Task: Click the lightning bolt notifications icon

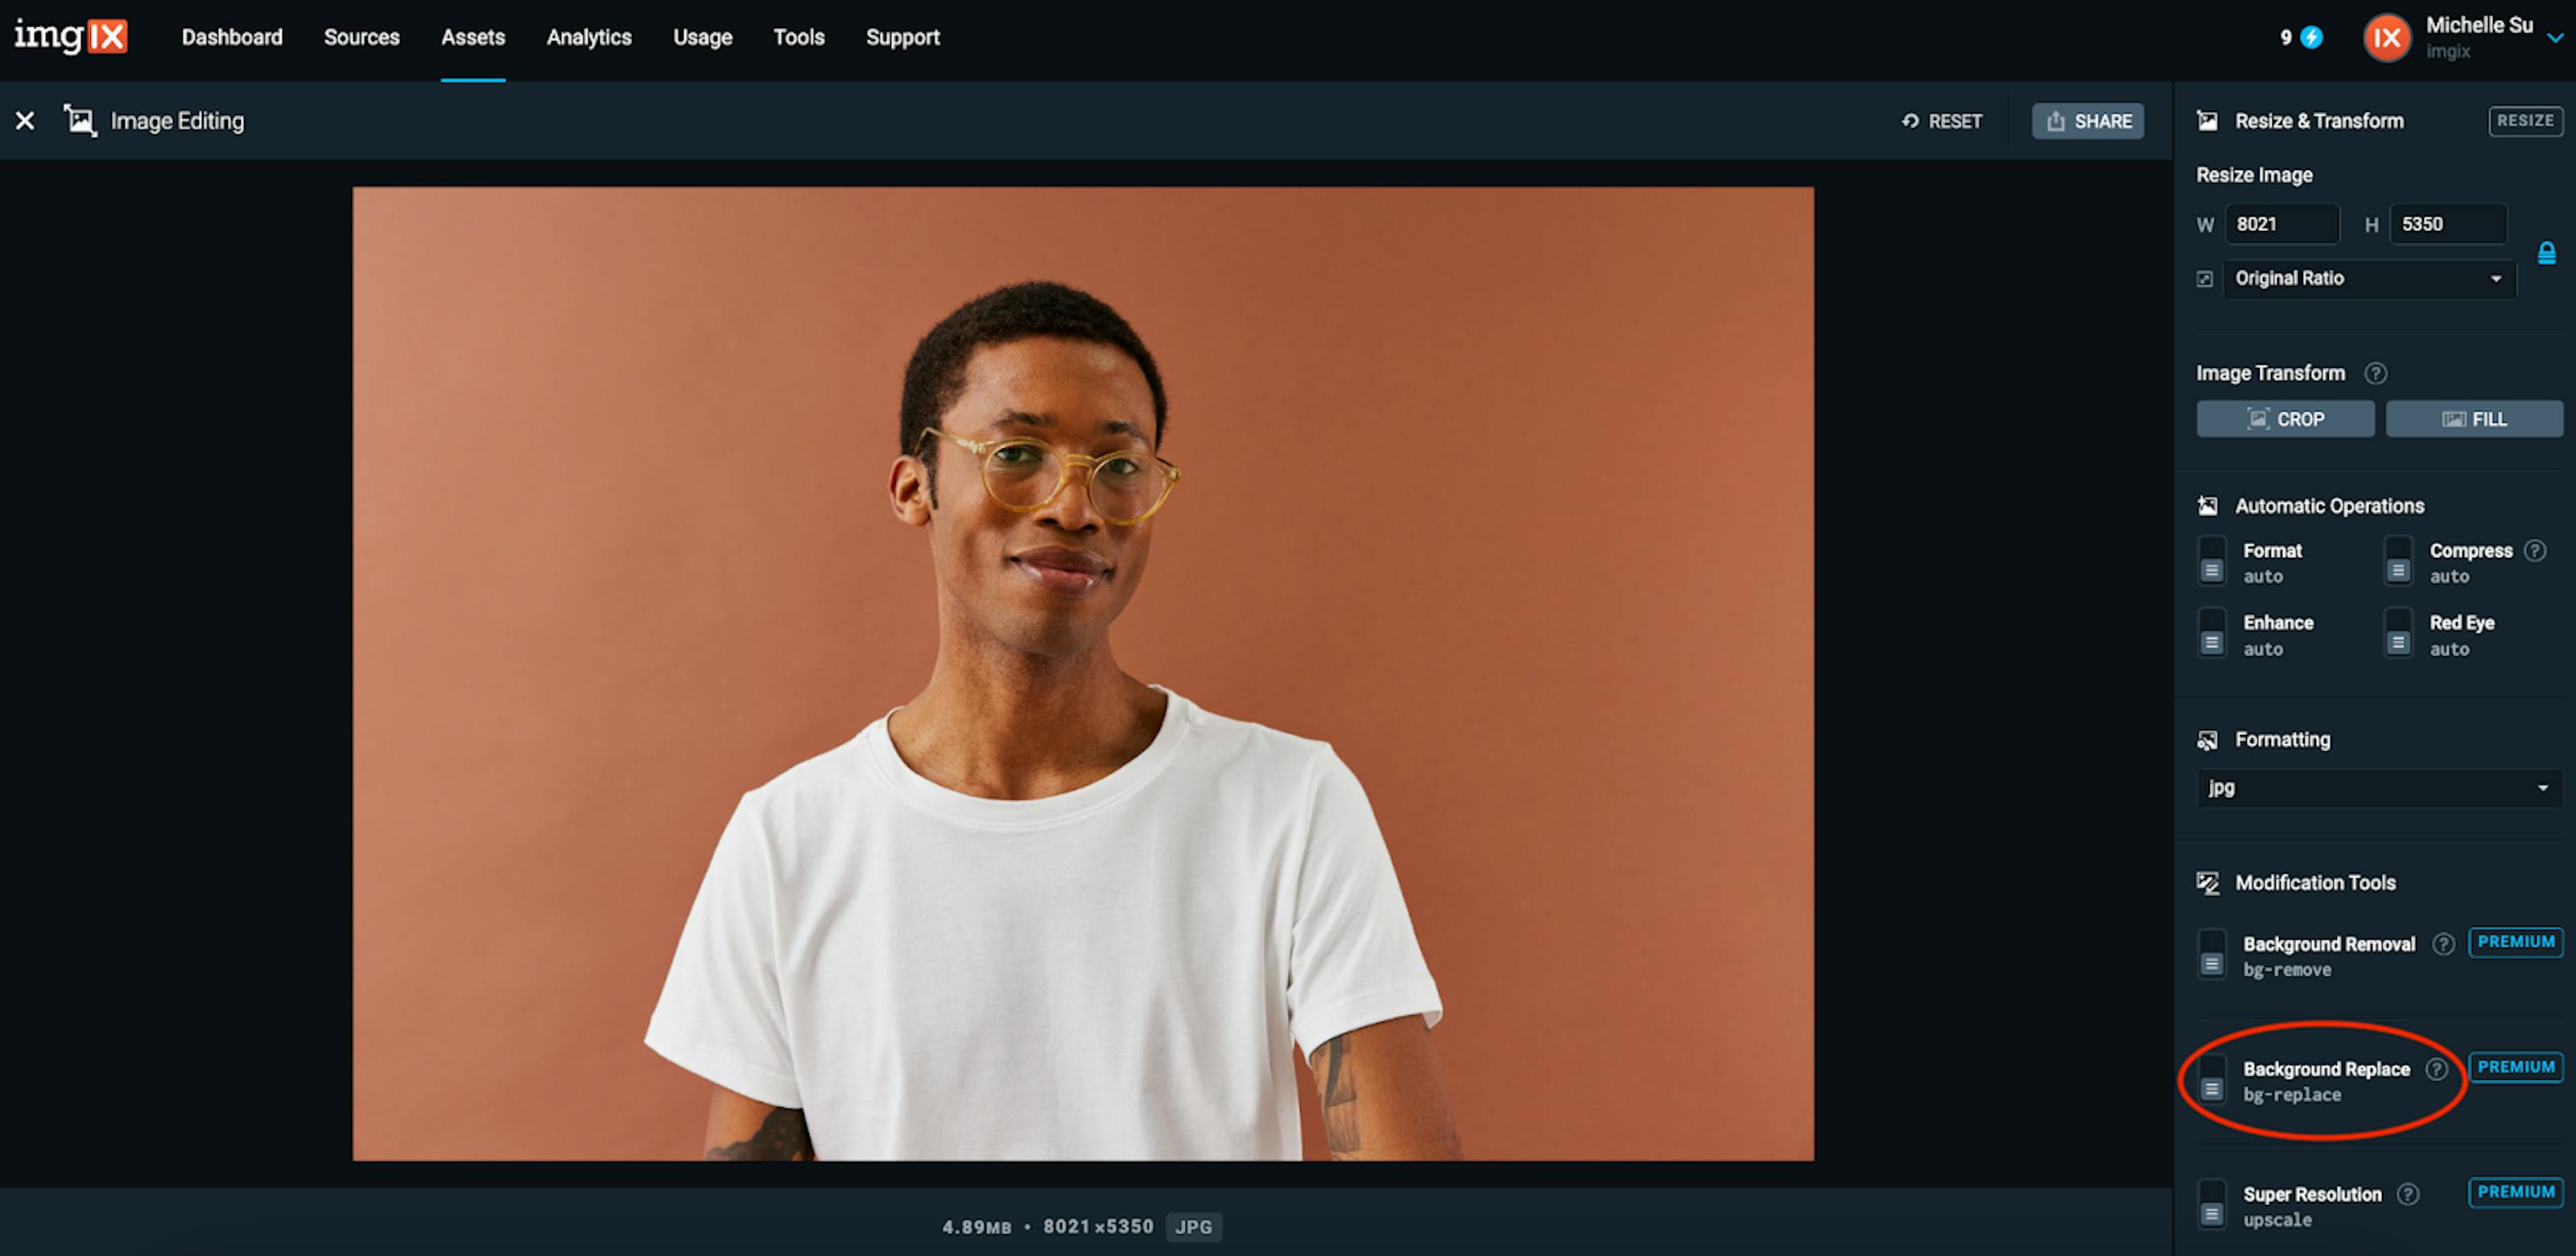Action: tap(2311, 37)
